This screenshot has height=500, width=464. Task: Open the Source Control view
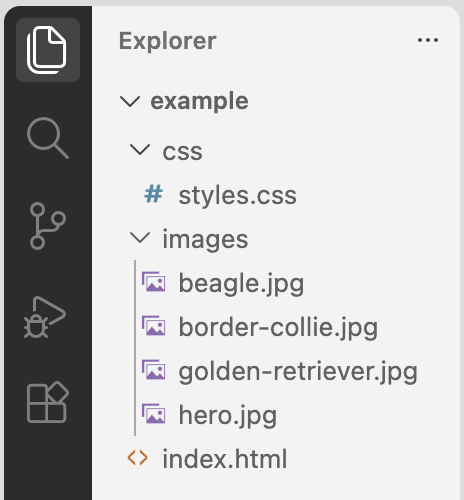[48, 226]
